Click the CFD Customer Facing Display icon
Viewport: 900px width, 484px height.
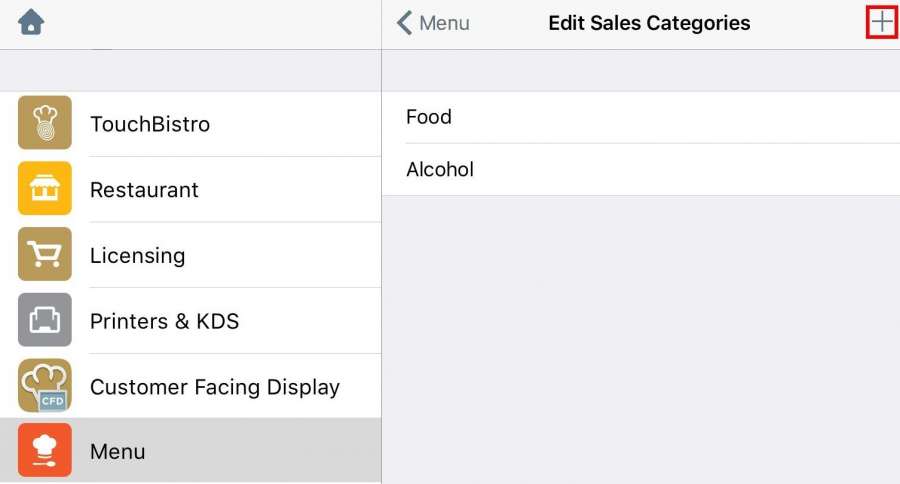(45, 386)
